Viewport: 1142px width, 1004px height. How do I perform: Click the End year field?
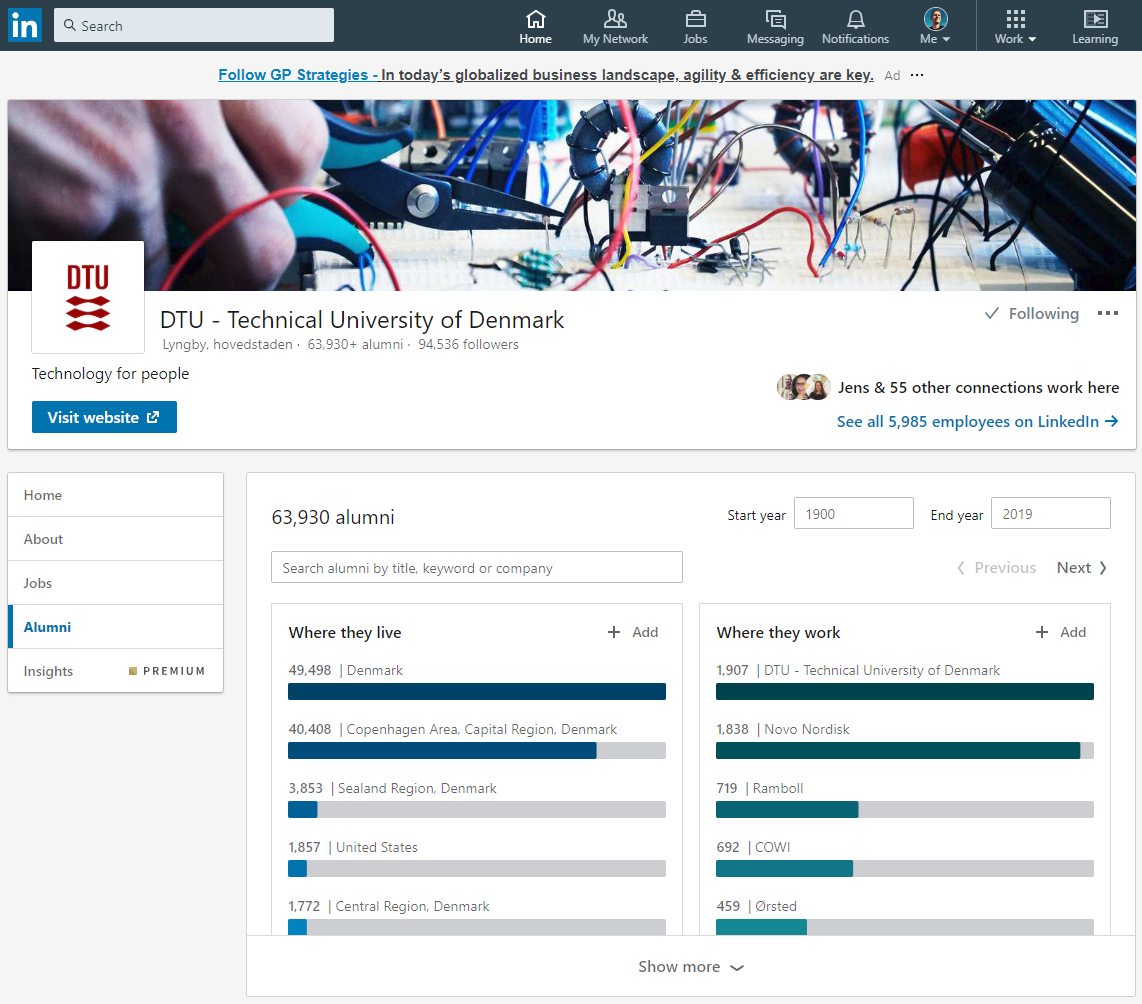tap(1050, 513)
